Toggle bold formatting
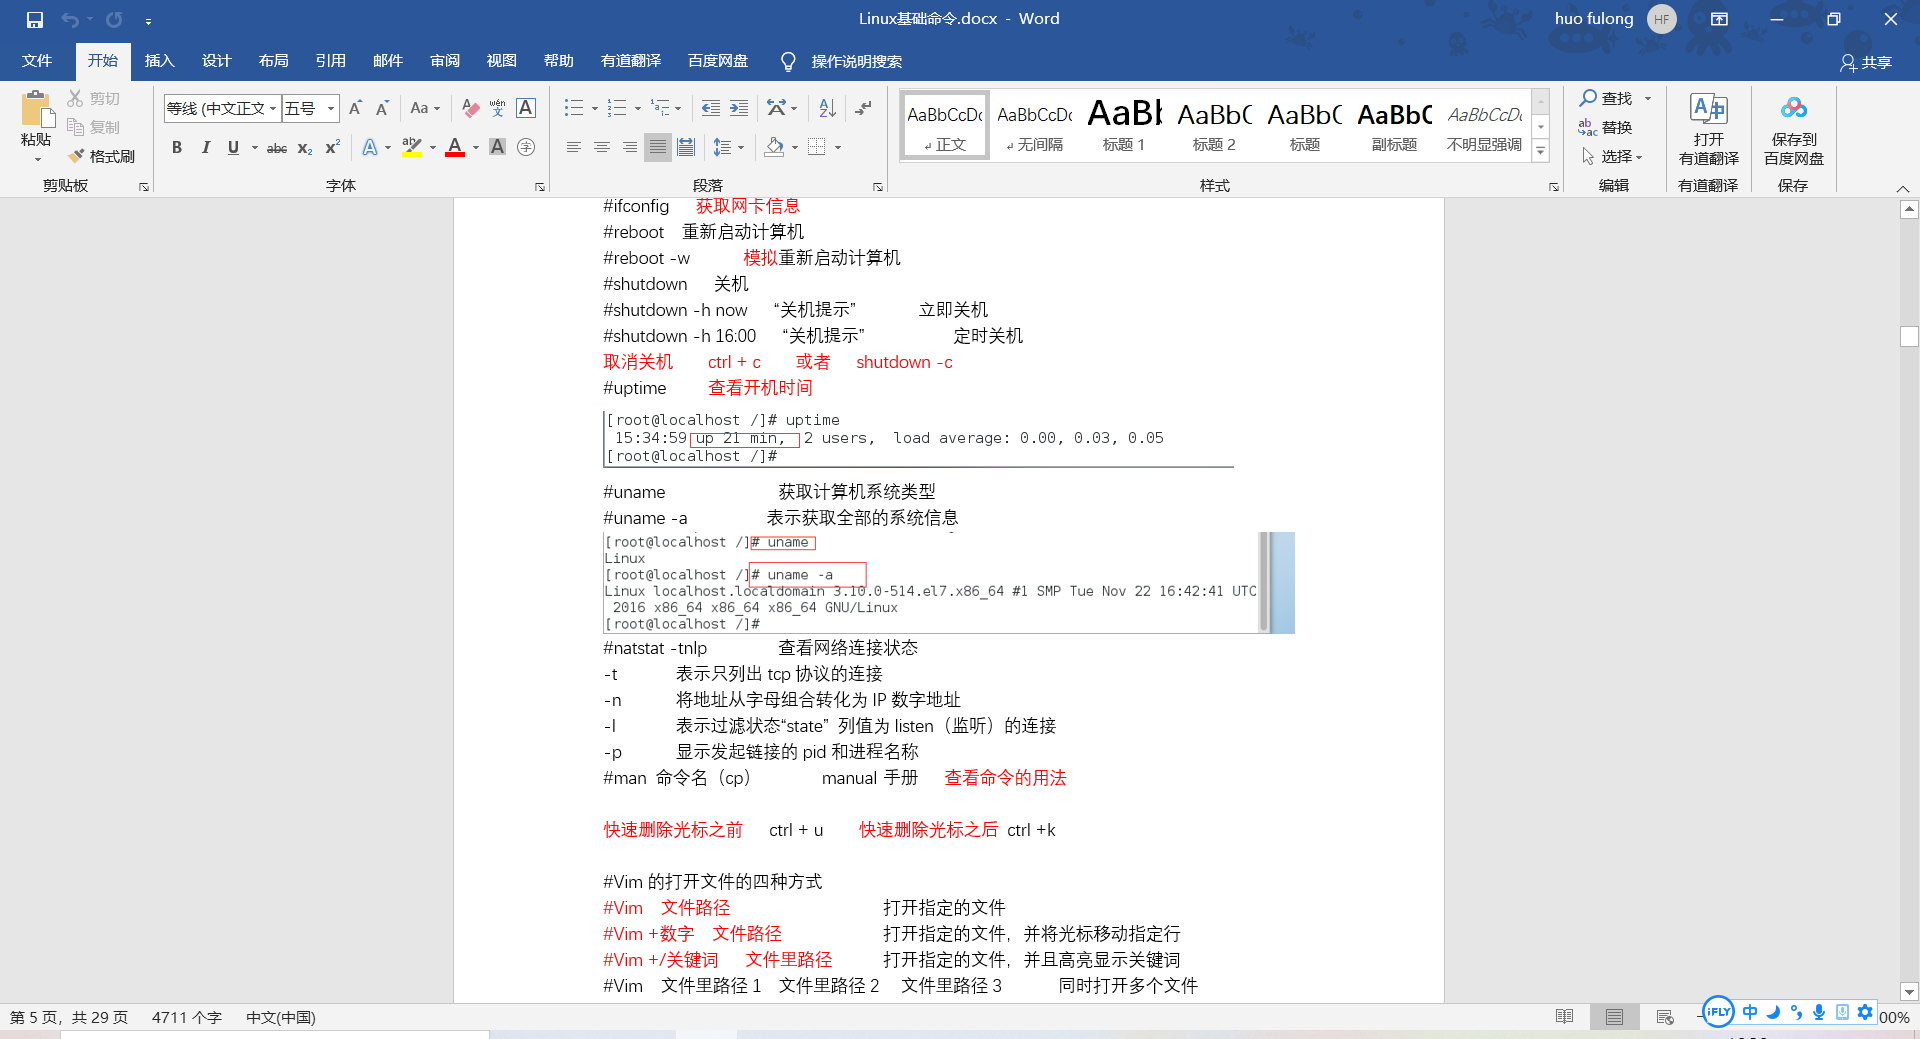This screenshot has height=1039, width=1920. pyautogui.click(x=177, y=147)
